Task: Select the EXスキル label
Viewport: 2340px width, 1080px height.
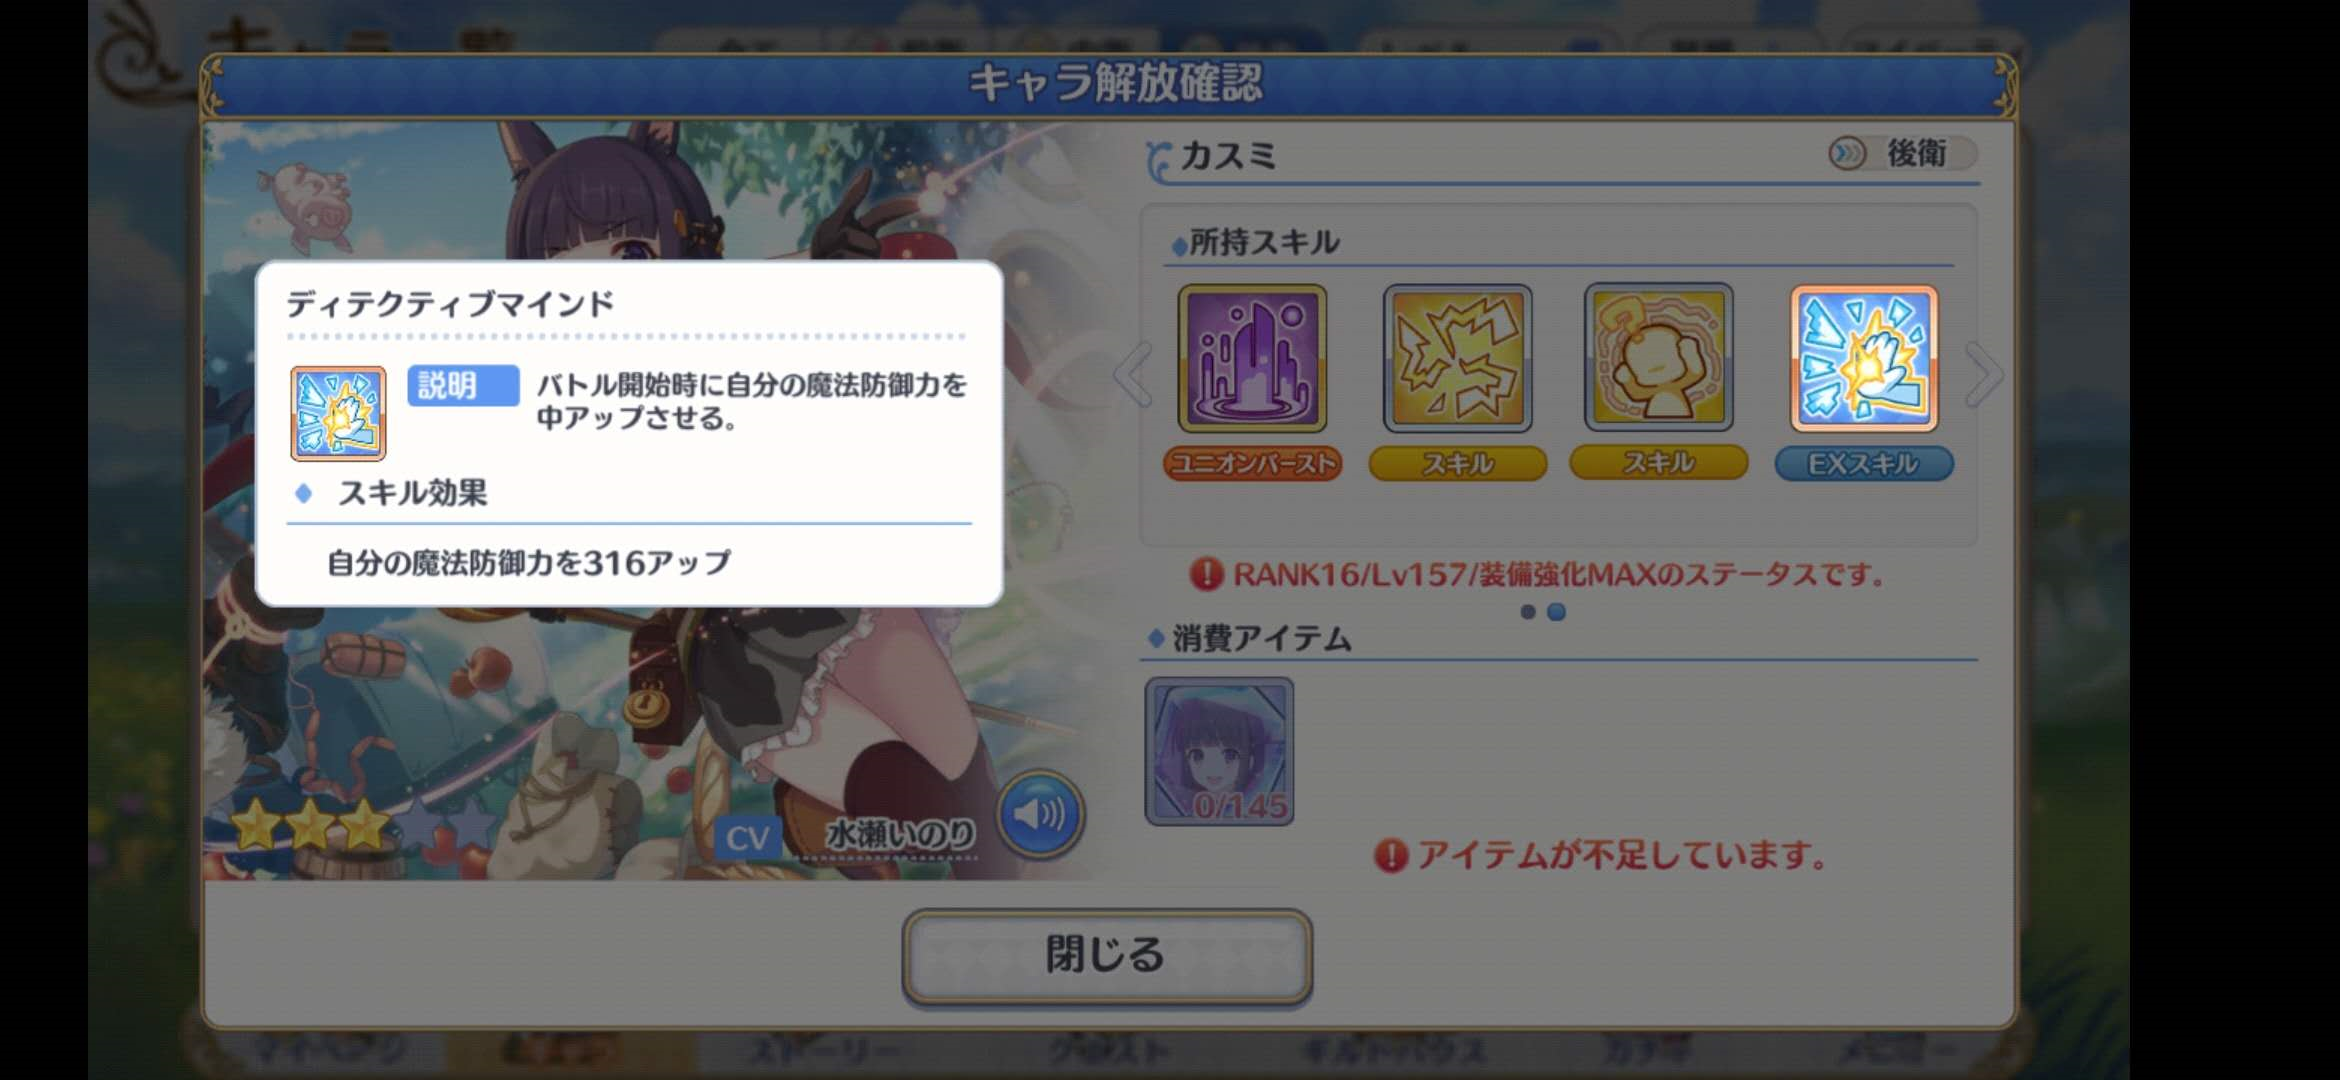Action: click(1864, 464)
